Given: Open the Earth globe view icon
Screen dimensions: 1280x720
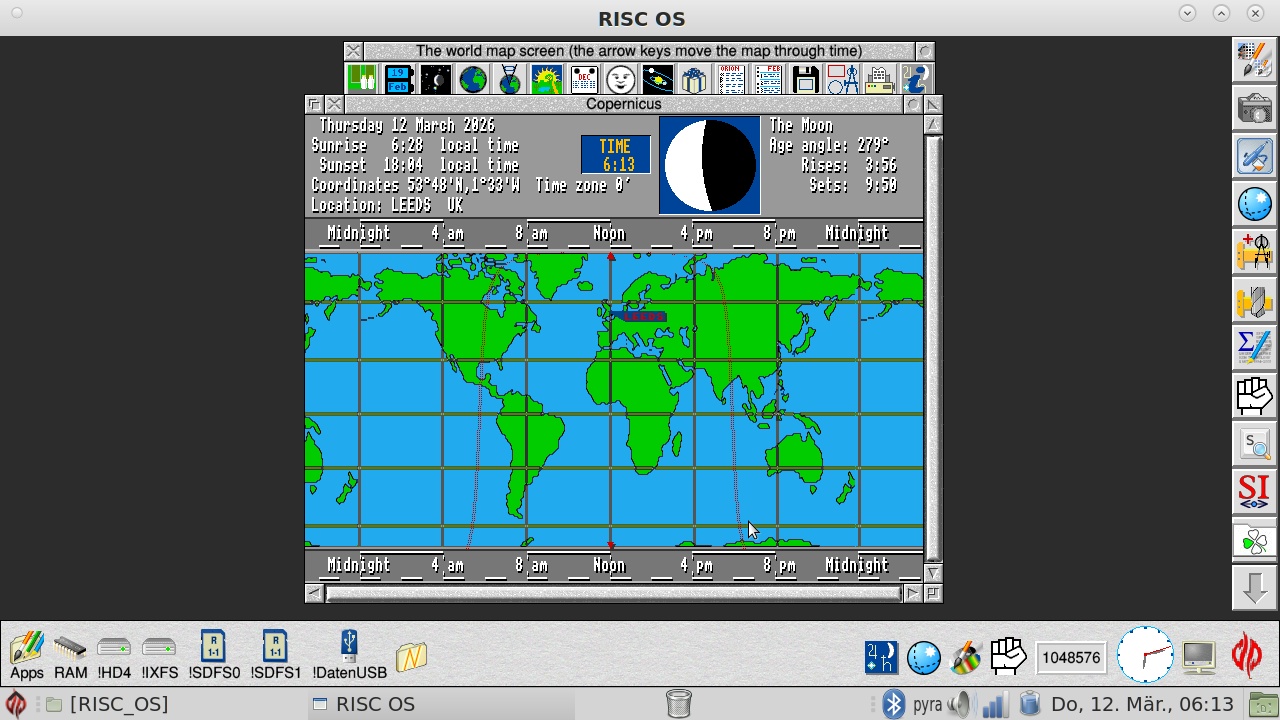Looking at the screenshot, I should coord(473,79).
